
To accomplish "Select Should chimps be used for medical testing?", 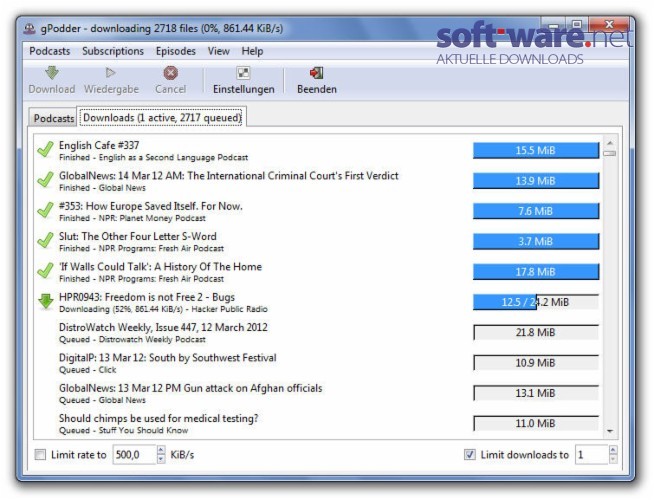I will [317, 423].
